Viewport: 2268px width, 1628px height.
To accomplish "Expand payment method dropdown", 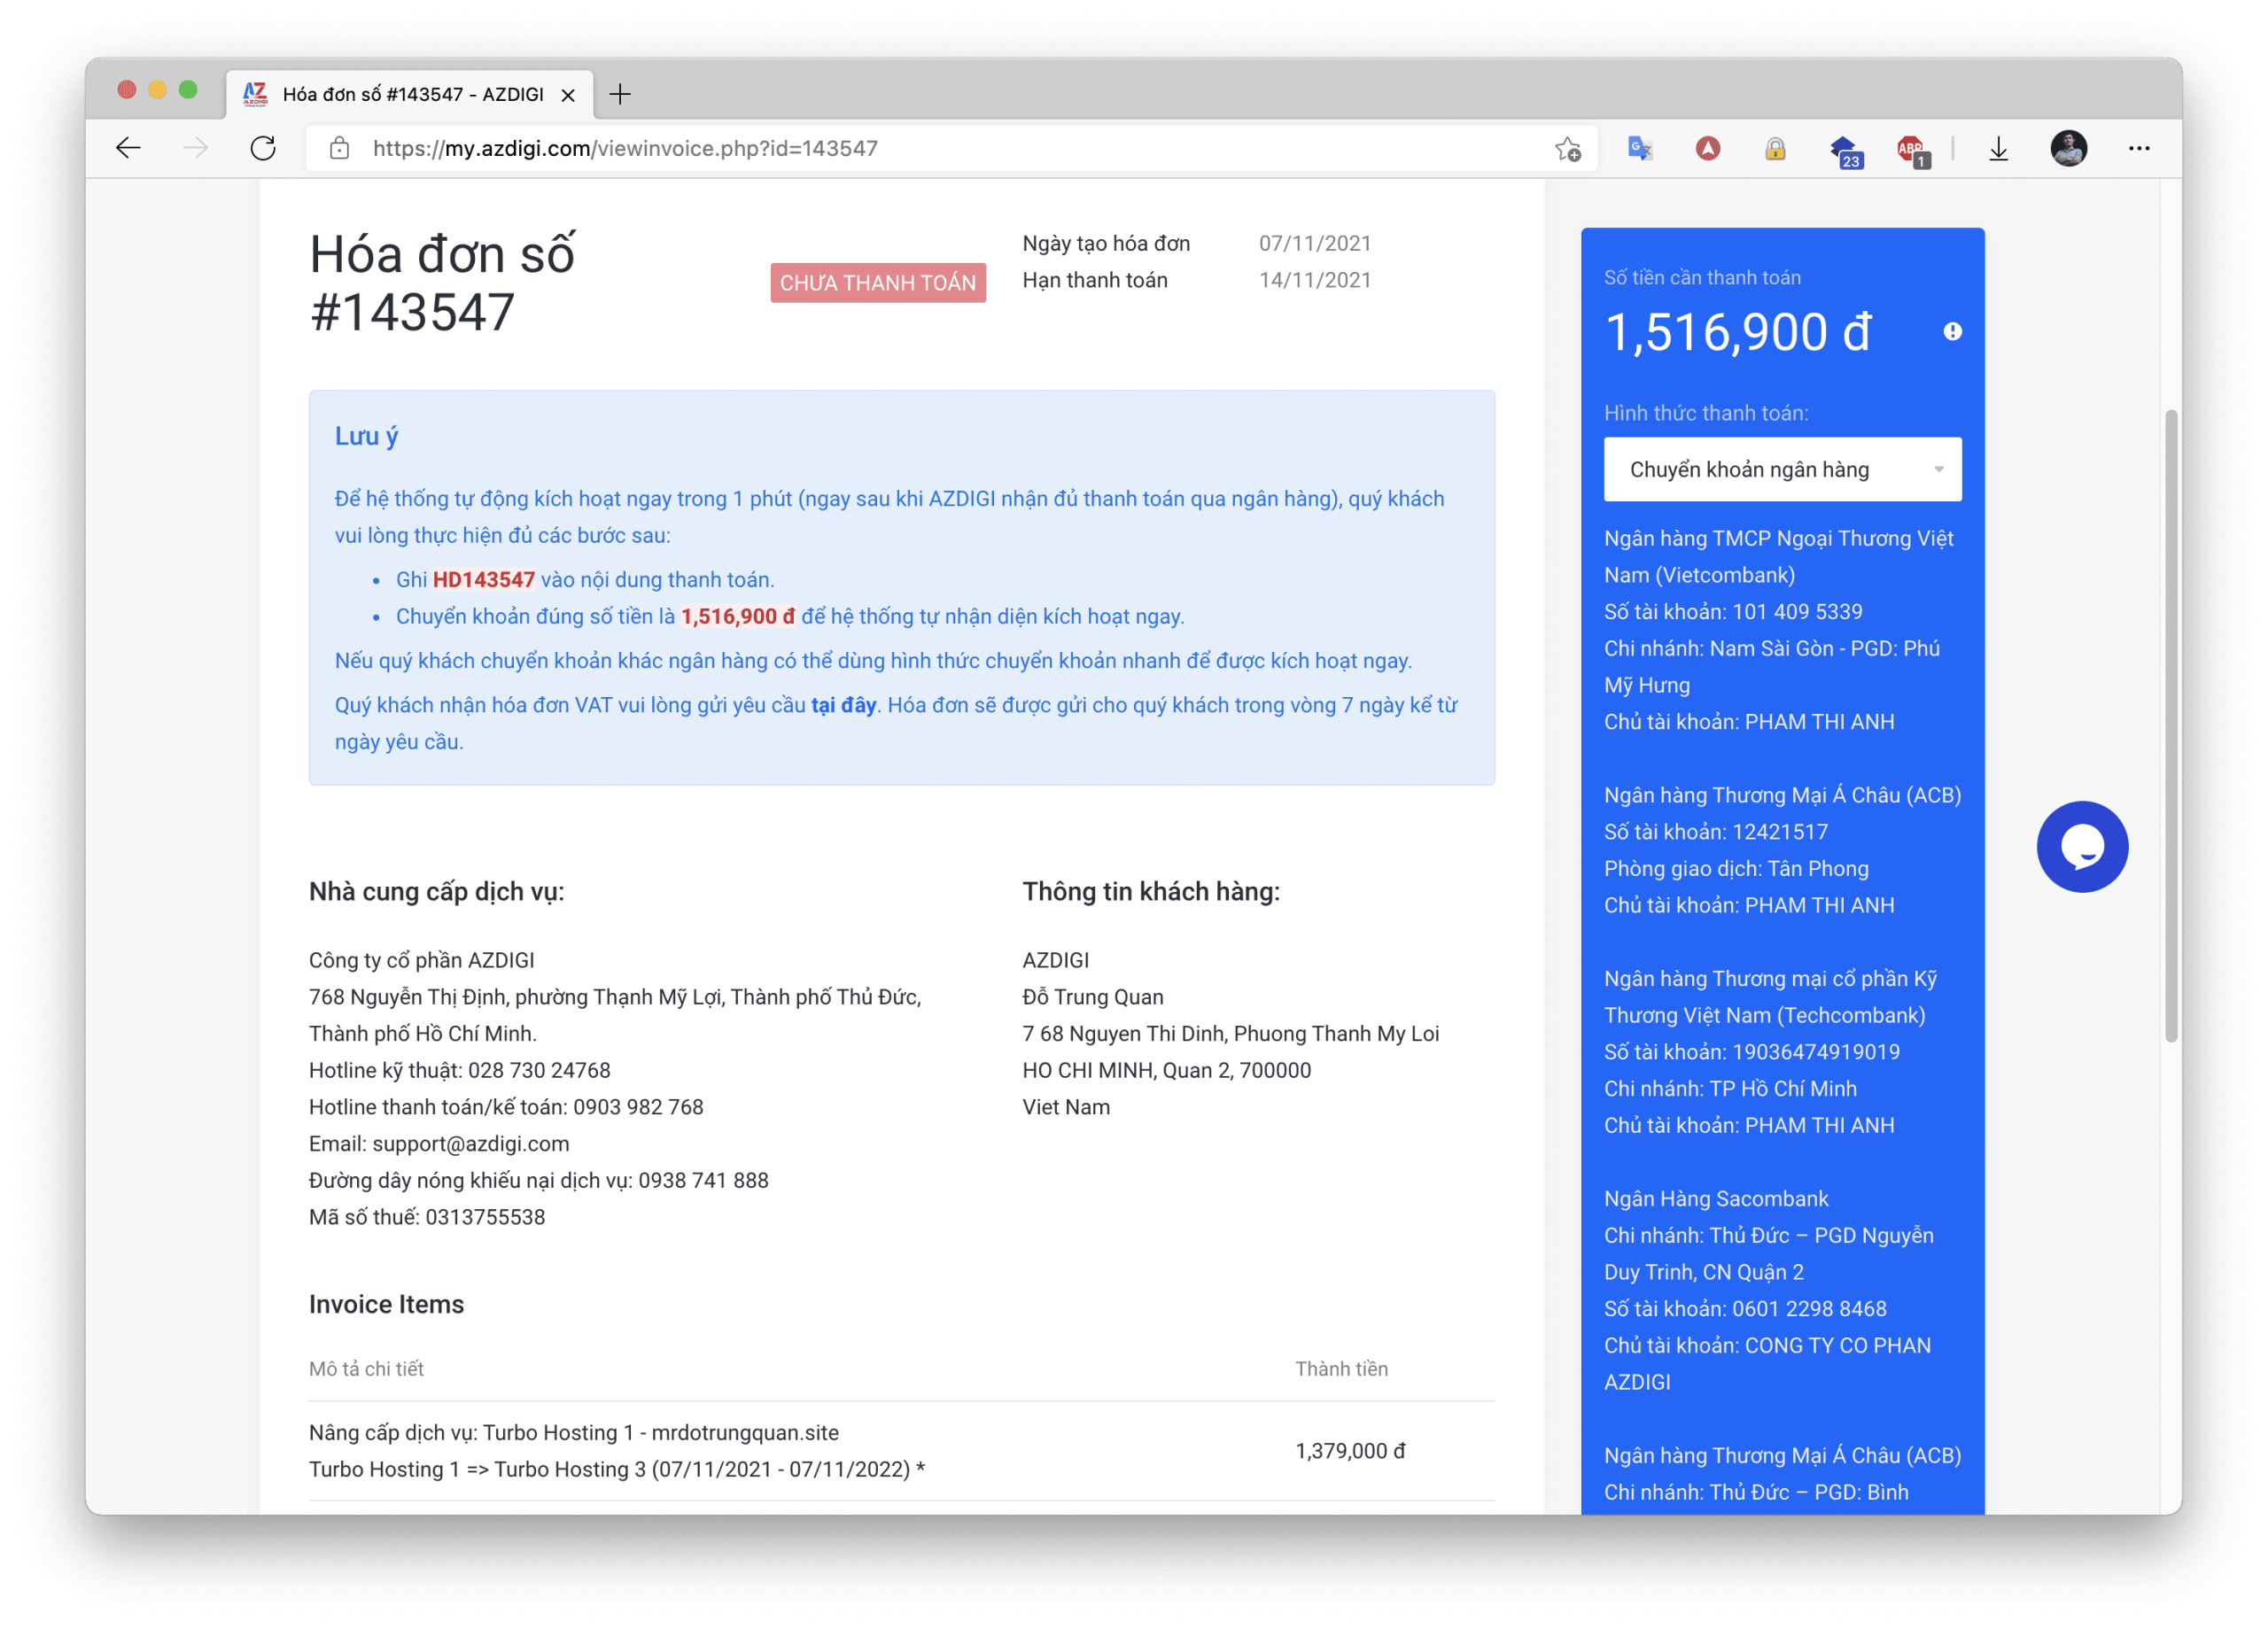I will [1782, 469].
